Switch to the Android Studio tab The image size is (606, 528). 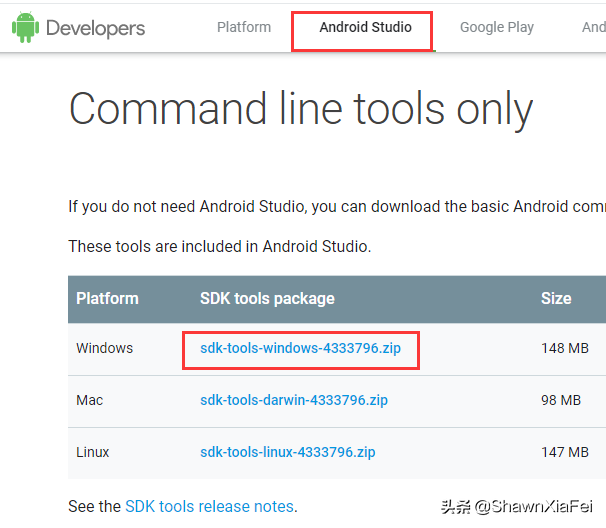[x=365, y=28]
